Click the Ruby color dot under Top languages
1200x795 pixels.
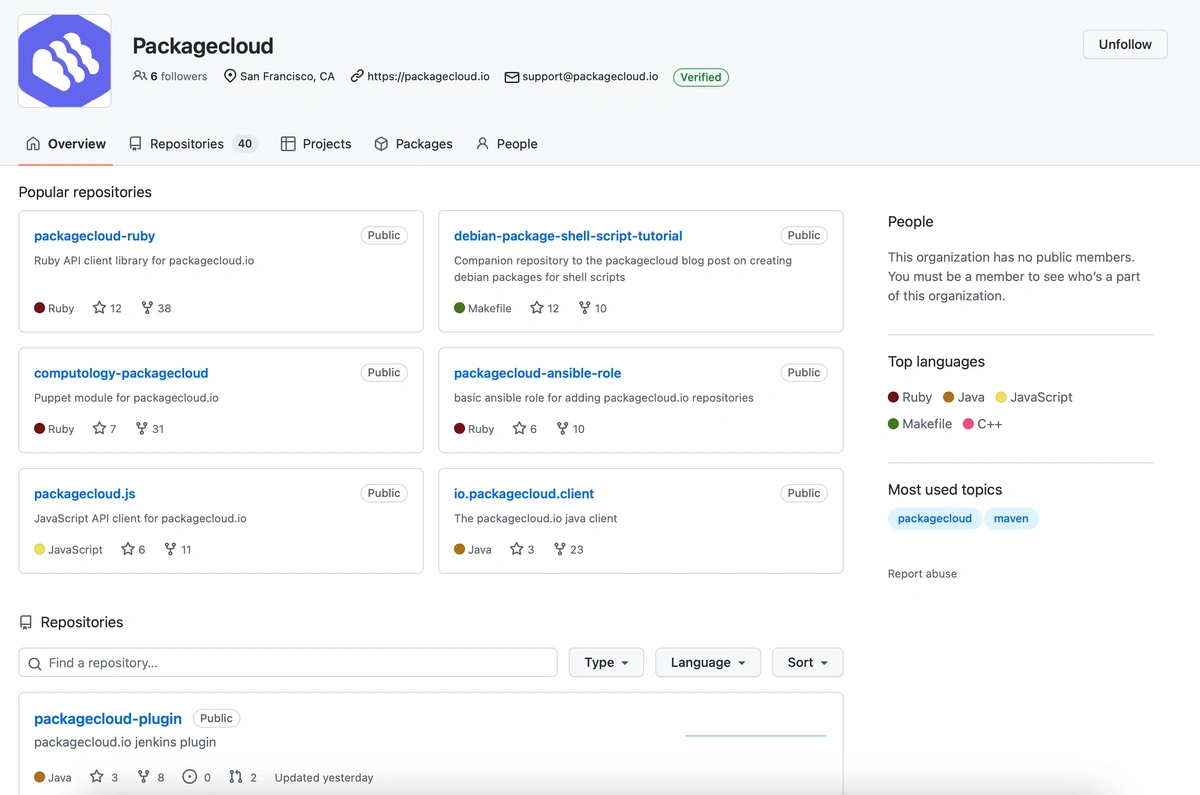click(x=892, y=396)
